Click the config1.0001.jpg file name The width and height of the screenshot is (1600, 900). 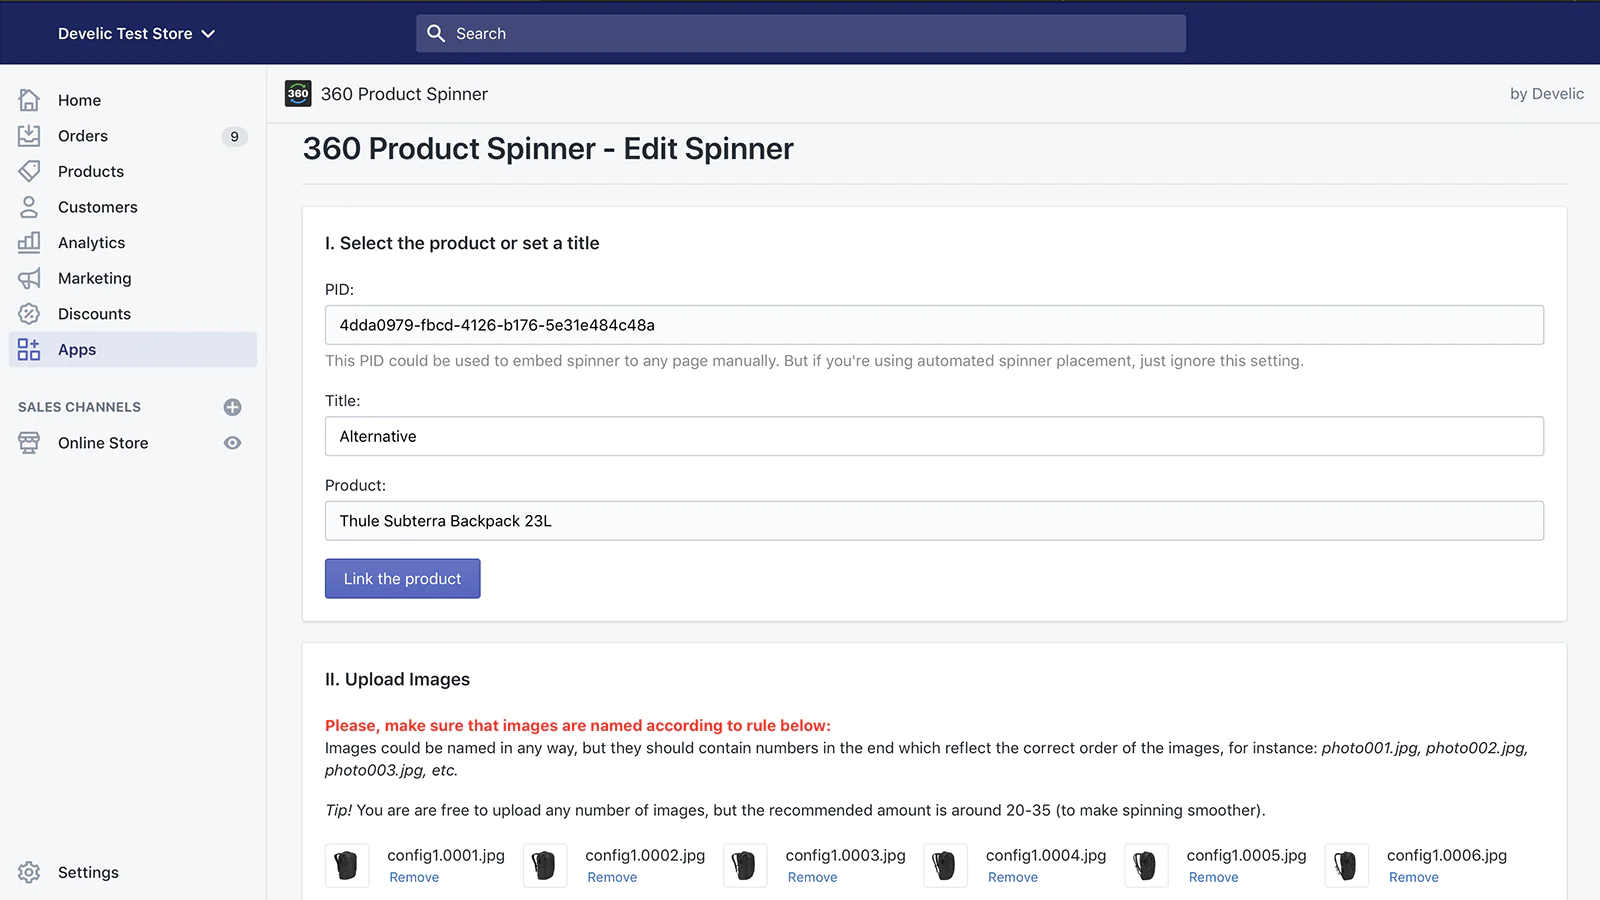[x=446, y=855]
